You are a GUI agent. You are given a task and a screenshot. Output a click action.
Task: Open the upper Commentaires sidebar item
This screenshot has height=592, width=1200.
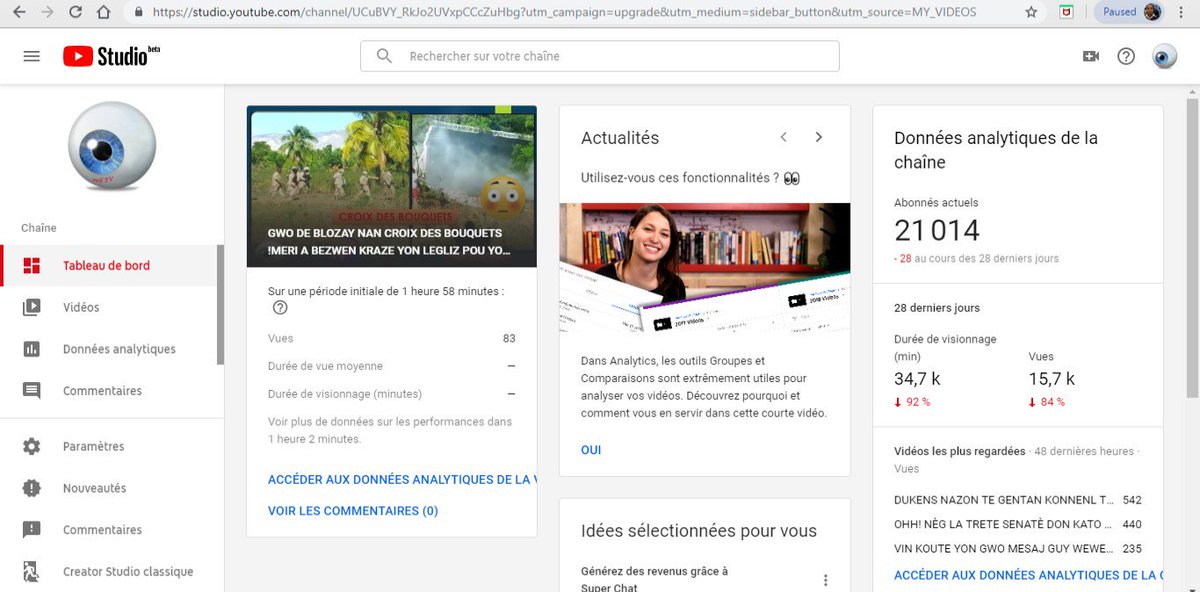click(110, 391)
